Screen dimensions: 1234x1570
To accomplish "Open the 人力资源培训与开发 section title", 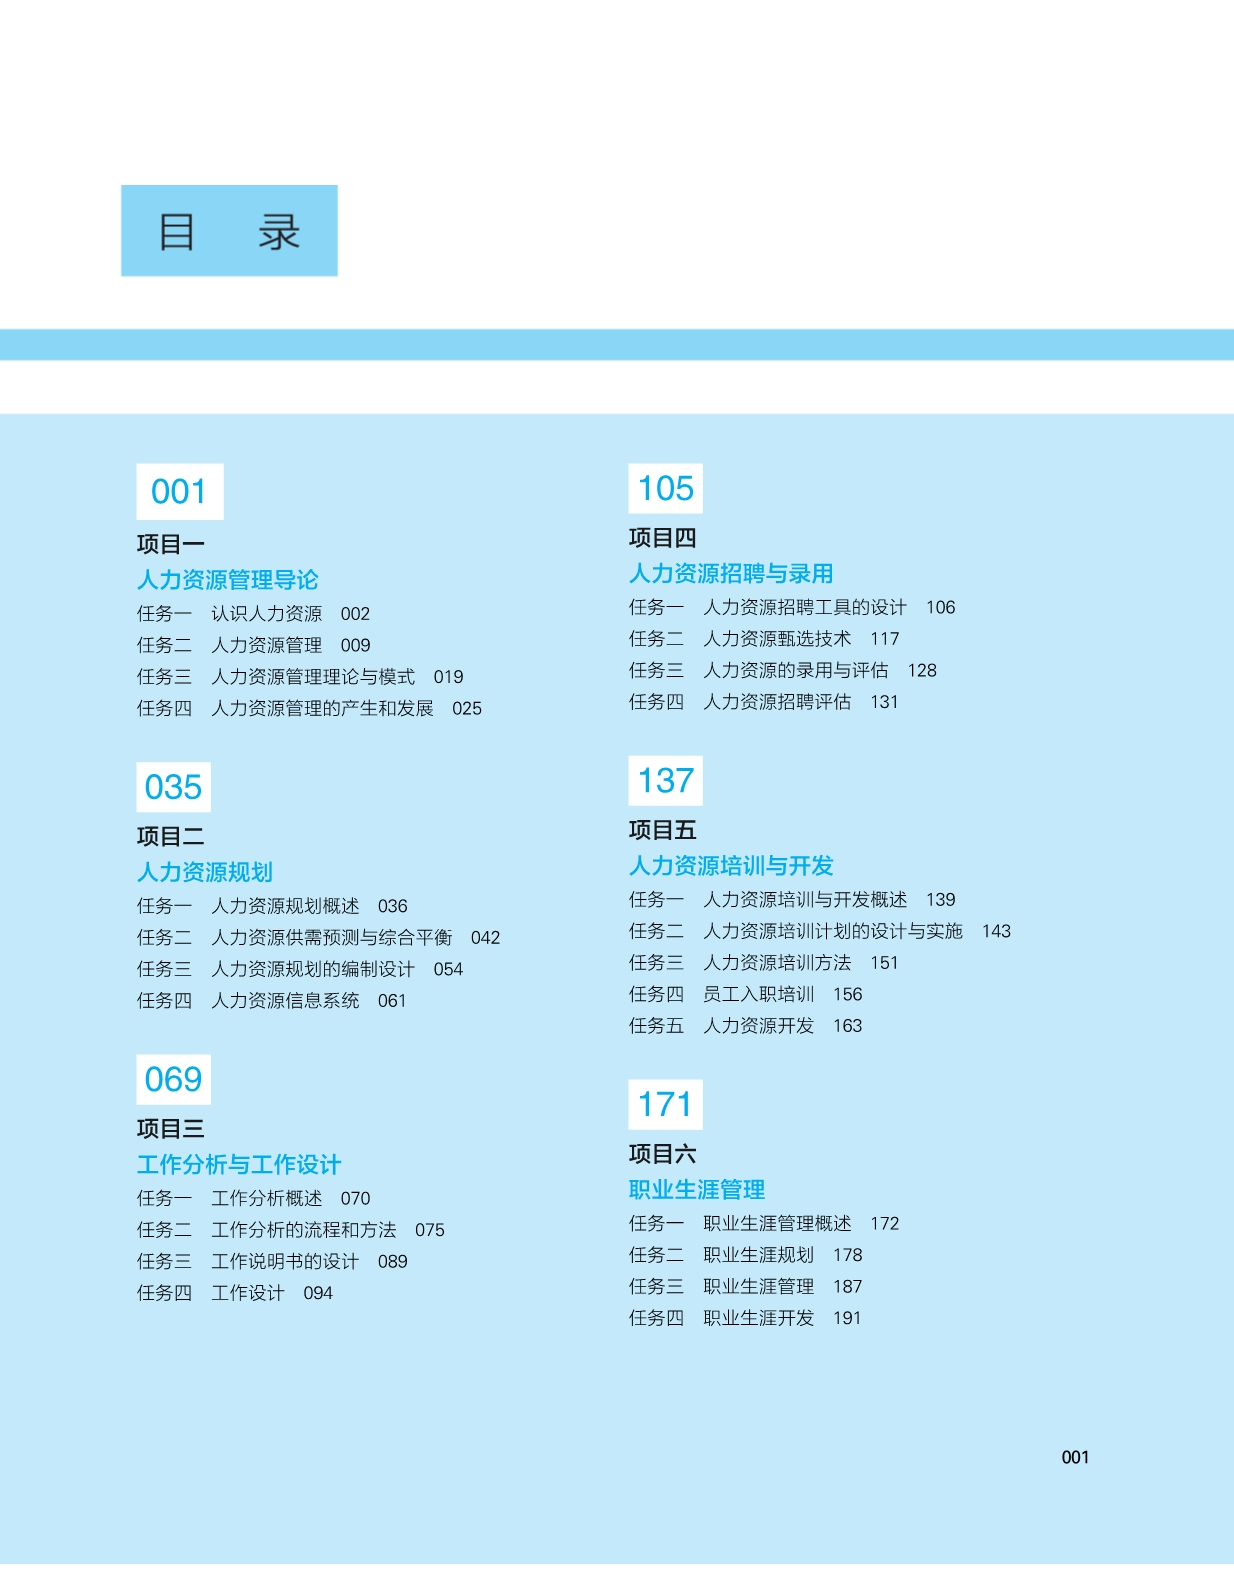I will (731, 866).
